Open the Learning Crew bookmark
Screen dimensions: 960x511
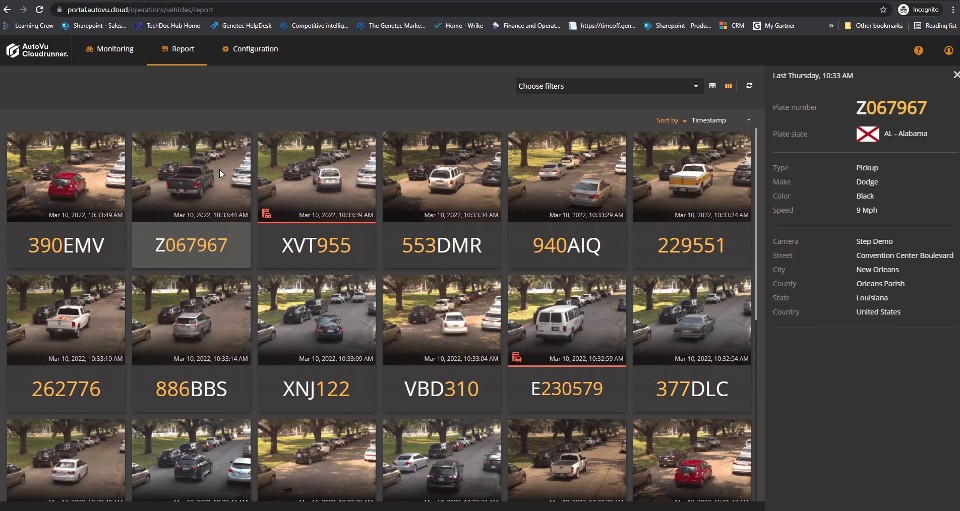pyautogui.click(x=29, y=26)
